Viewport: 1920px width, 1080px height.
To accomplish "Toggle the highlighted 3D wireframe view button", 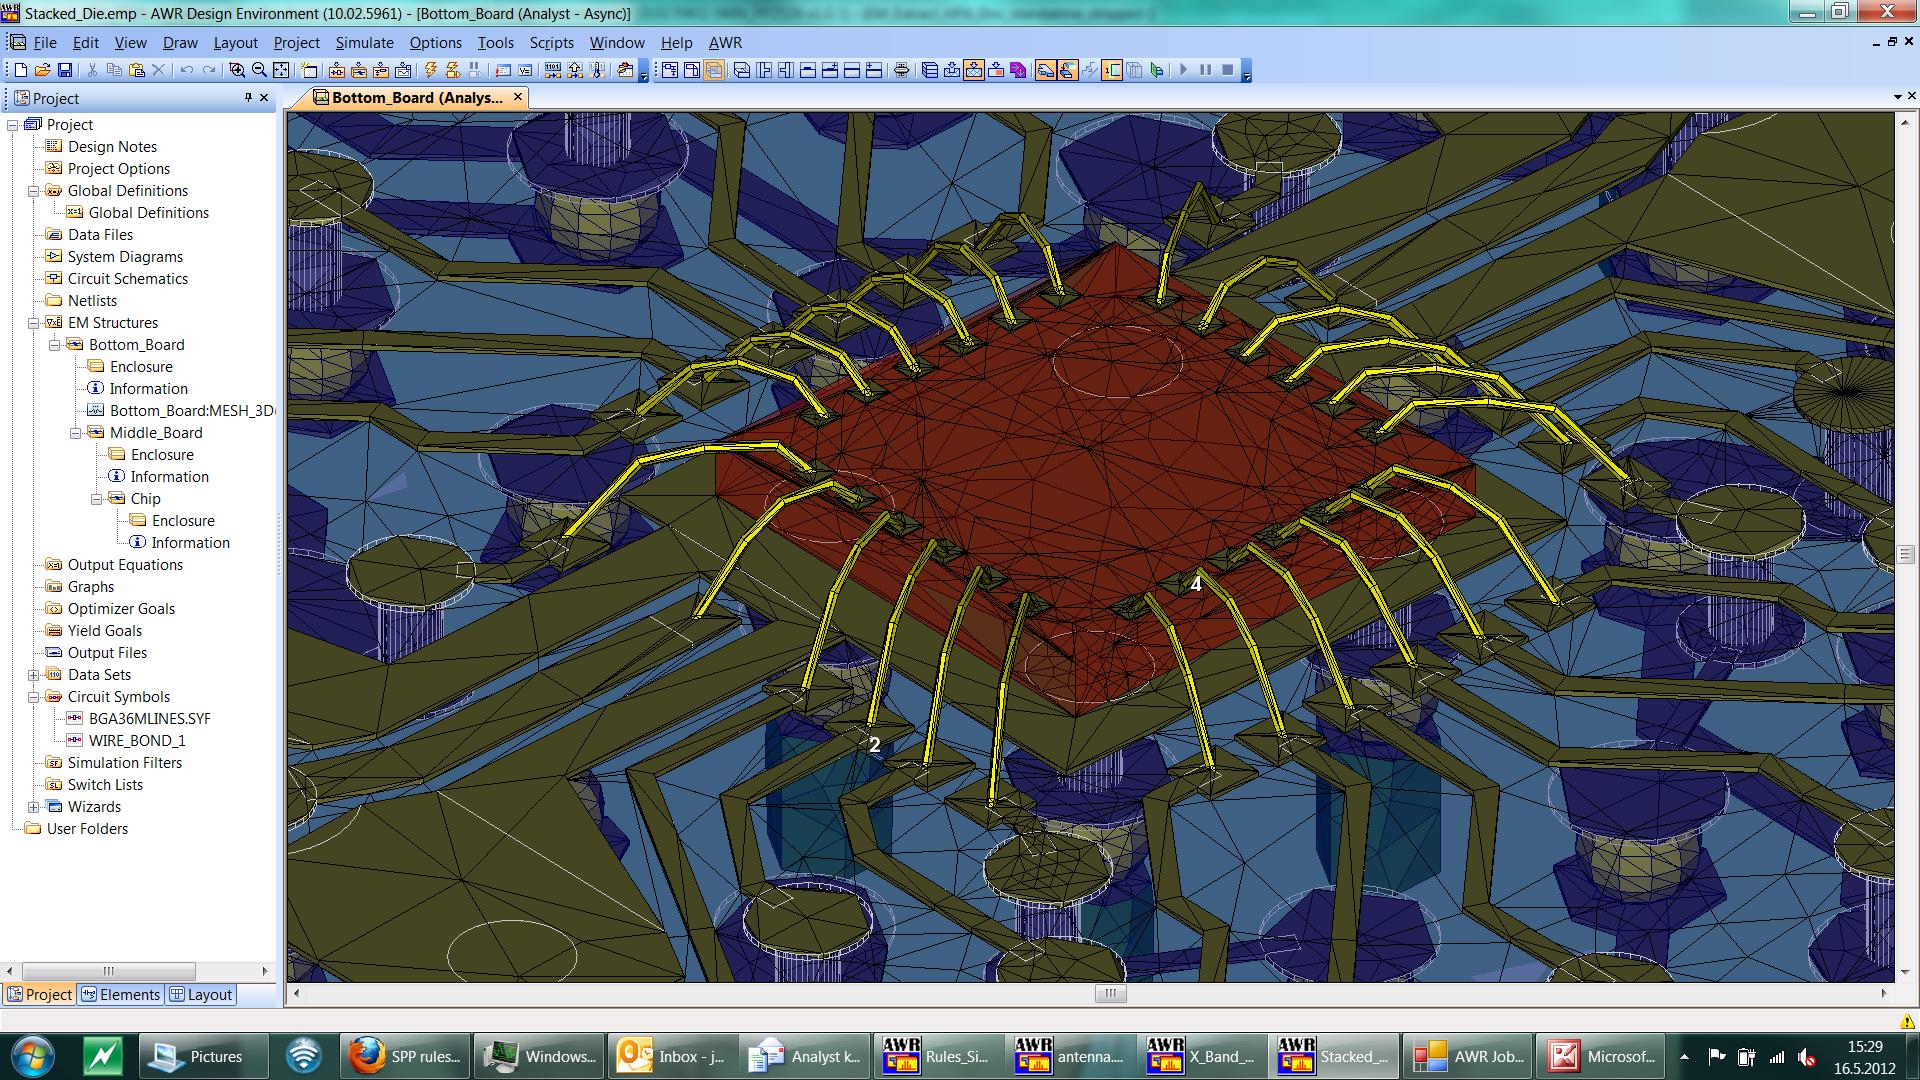I will coord(714,70).
